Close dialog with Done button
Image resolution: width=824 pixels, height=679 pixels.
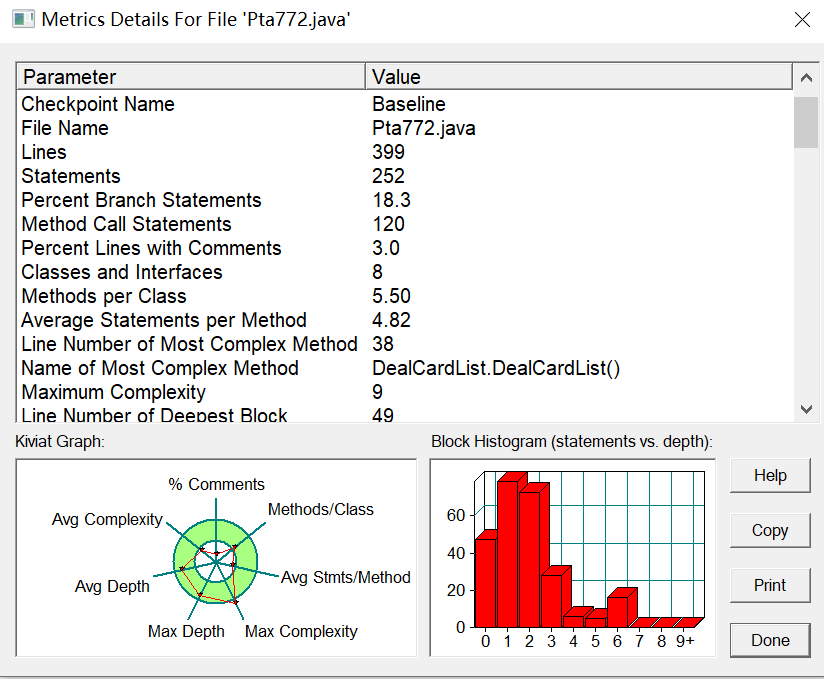click(x=770, y=640)
